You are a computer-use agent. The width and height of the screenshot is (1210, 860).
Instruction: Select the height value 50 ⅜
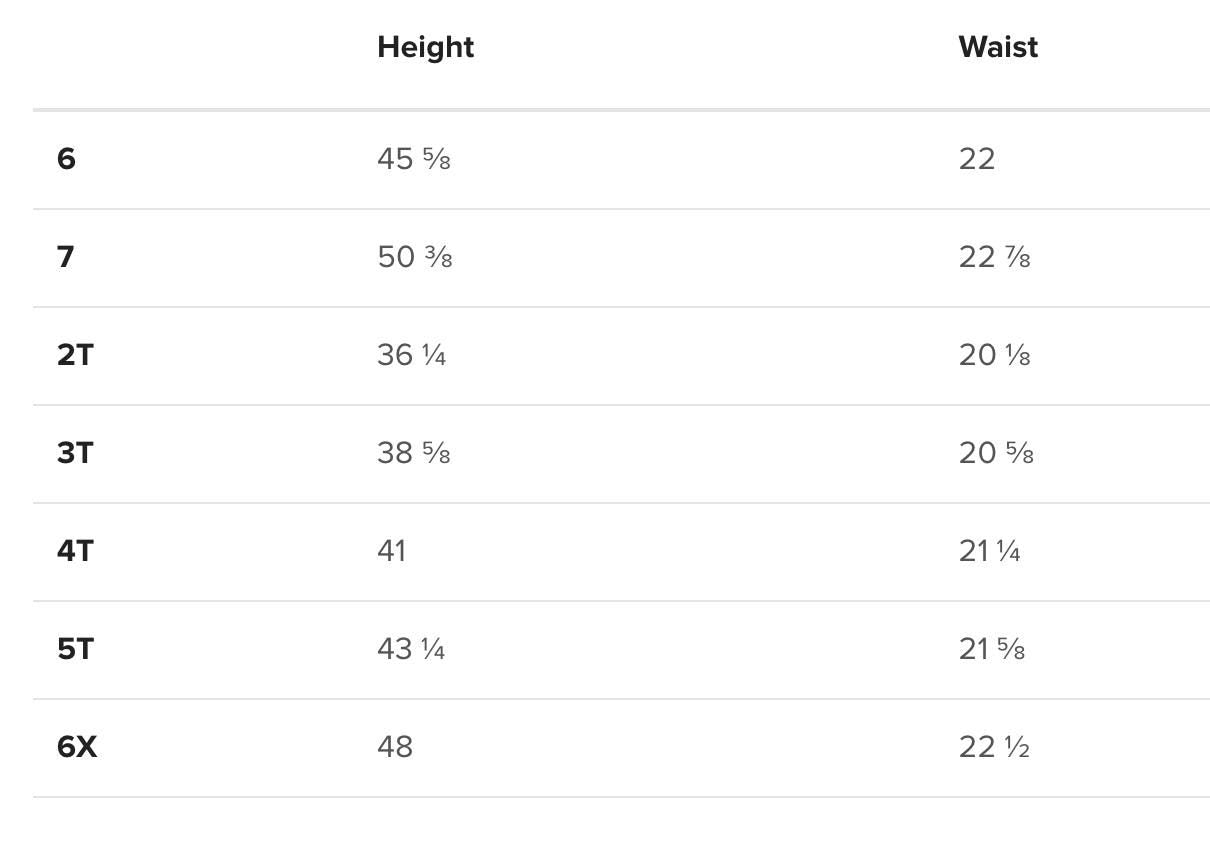(414, 257)
